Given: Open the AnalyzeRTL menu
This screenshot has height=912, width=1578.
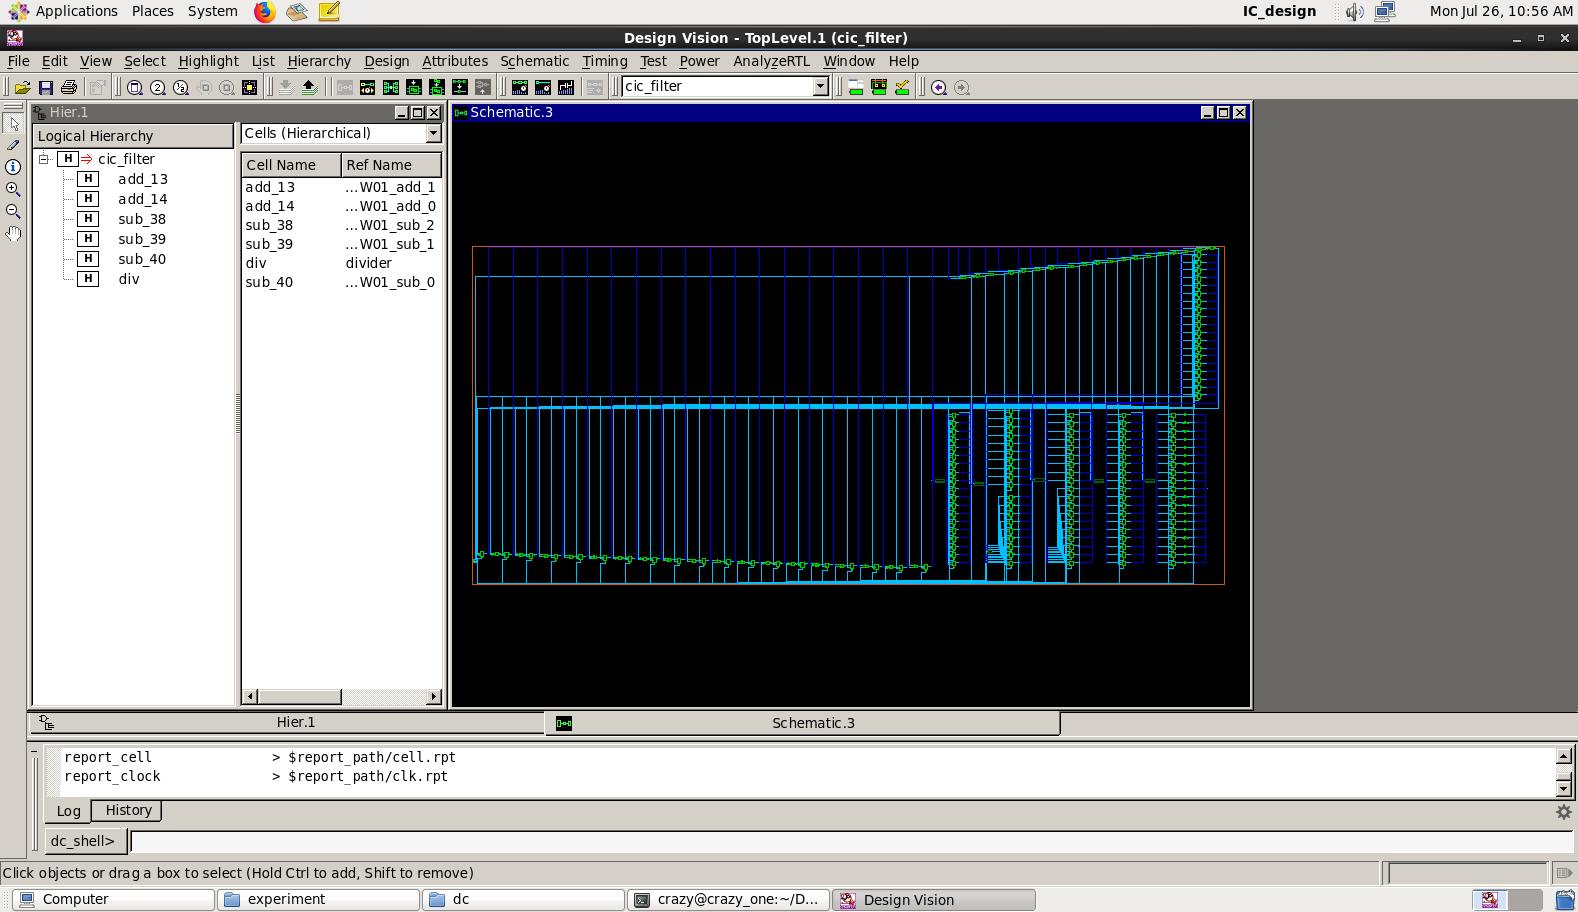Looking at the screenshot, I should [x=772, y=61].
